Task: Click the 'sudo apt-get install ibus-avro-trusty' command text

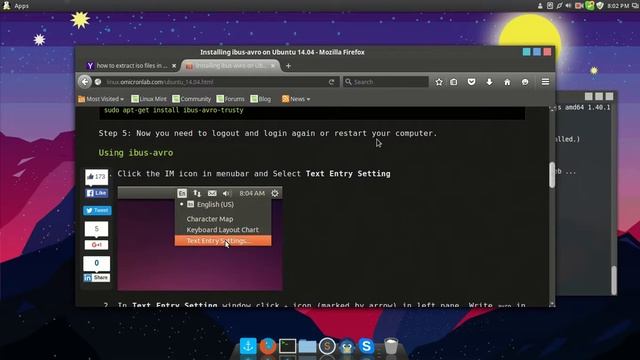Action: pos(173,110)
